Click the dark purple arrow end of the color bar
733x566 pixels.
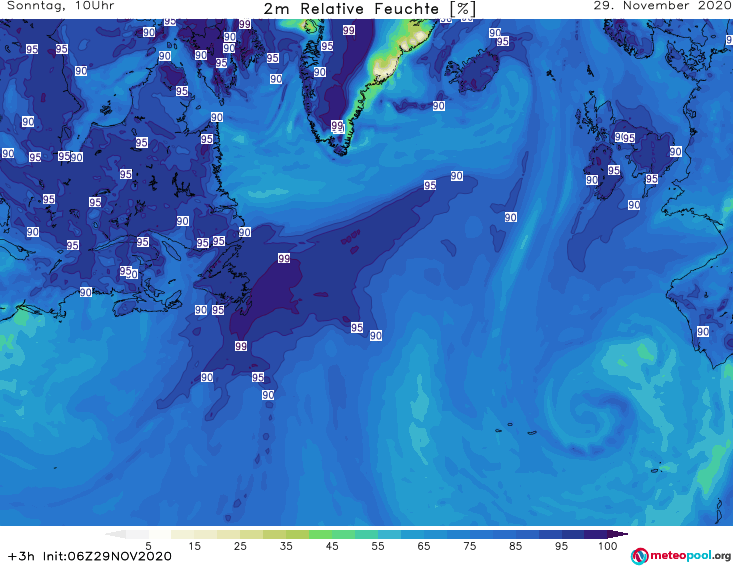tap(620, 534)
